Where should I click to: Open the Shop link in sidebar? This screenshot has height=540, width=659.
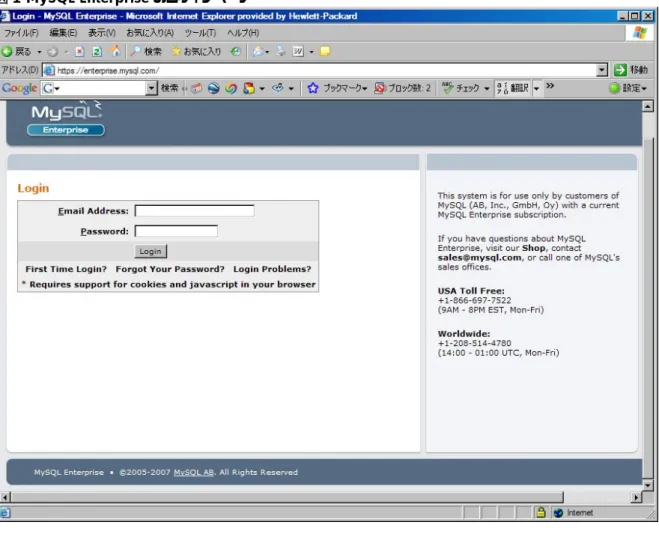tap(533, 248)
